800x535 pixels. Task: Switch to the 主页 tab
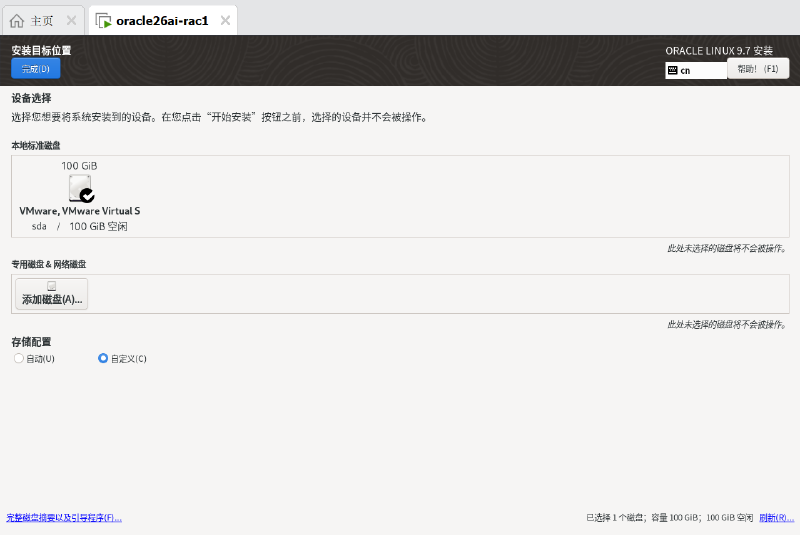(43, 21)
